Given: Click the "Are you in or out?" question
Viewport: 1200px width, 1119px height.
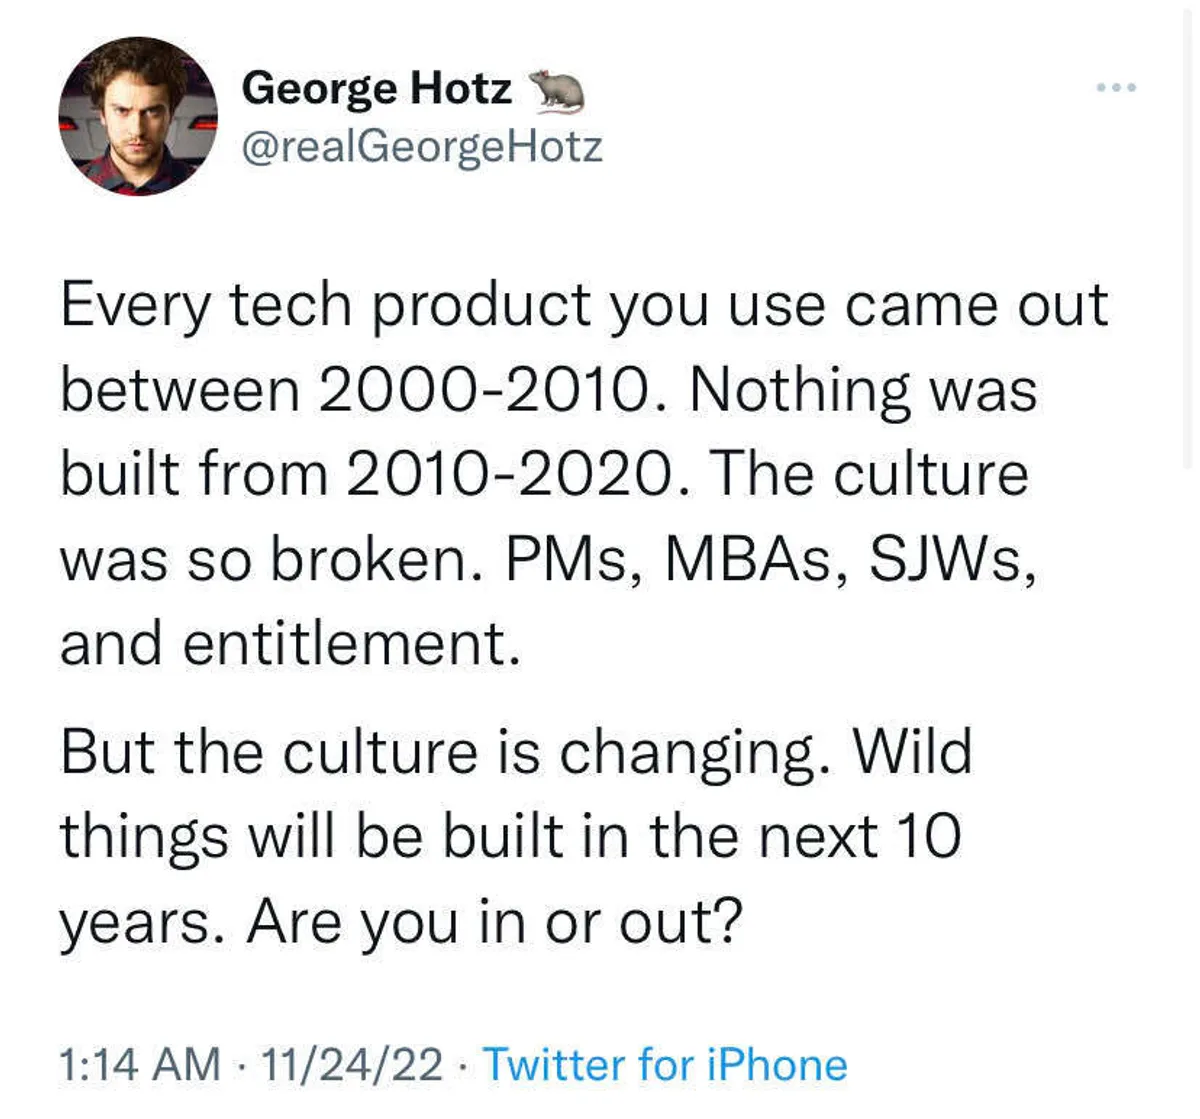Looking at the screenshot, I should (495, 922).
